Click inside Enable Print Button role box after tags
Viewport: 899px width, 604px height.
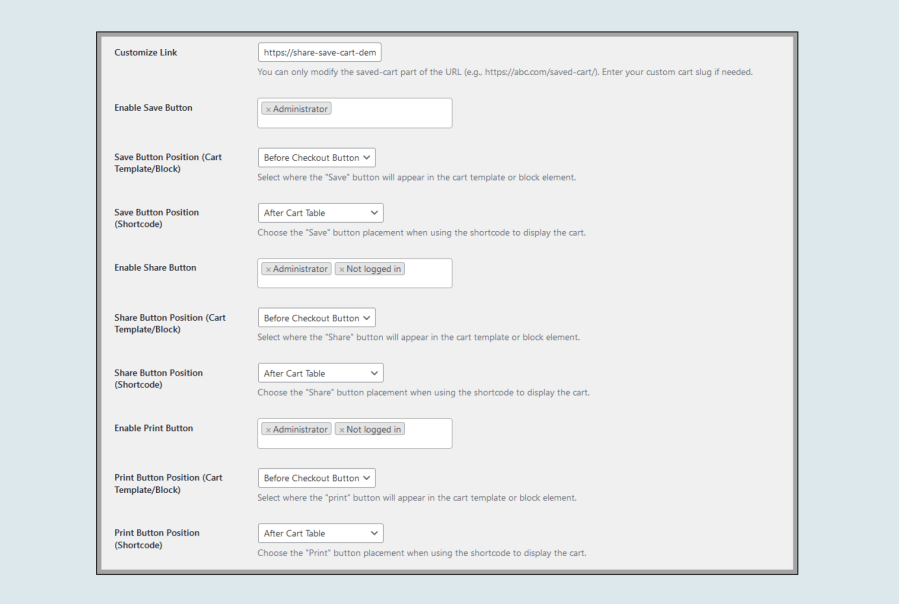pos(429,434)
